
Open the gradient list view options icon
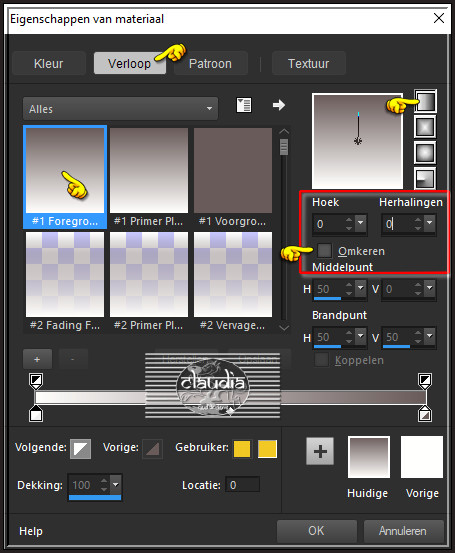pos(243,105)
